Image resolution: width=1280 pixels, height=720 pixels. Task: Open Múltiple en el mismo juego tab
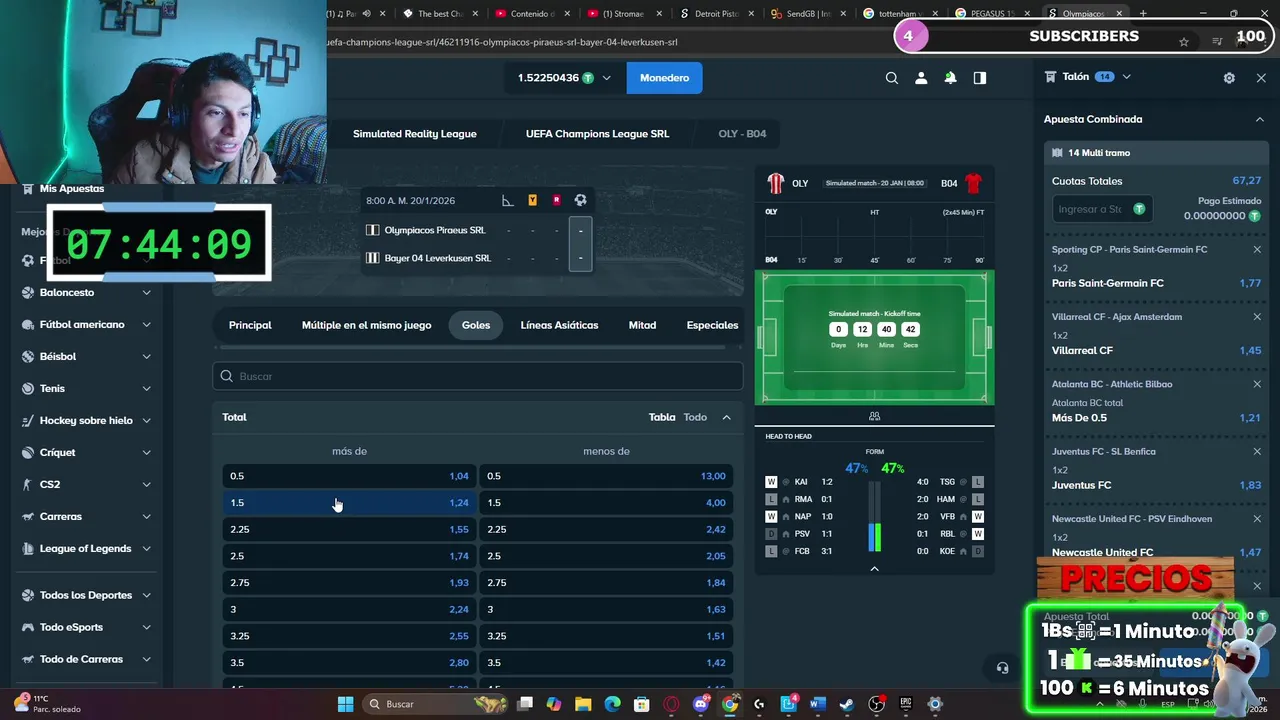click(x=367, y=325)
